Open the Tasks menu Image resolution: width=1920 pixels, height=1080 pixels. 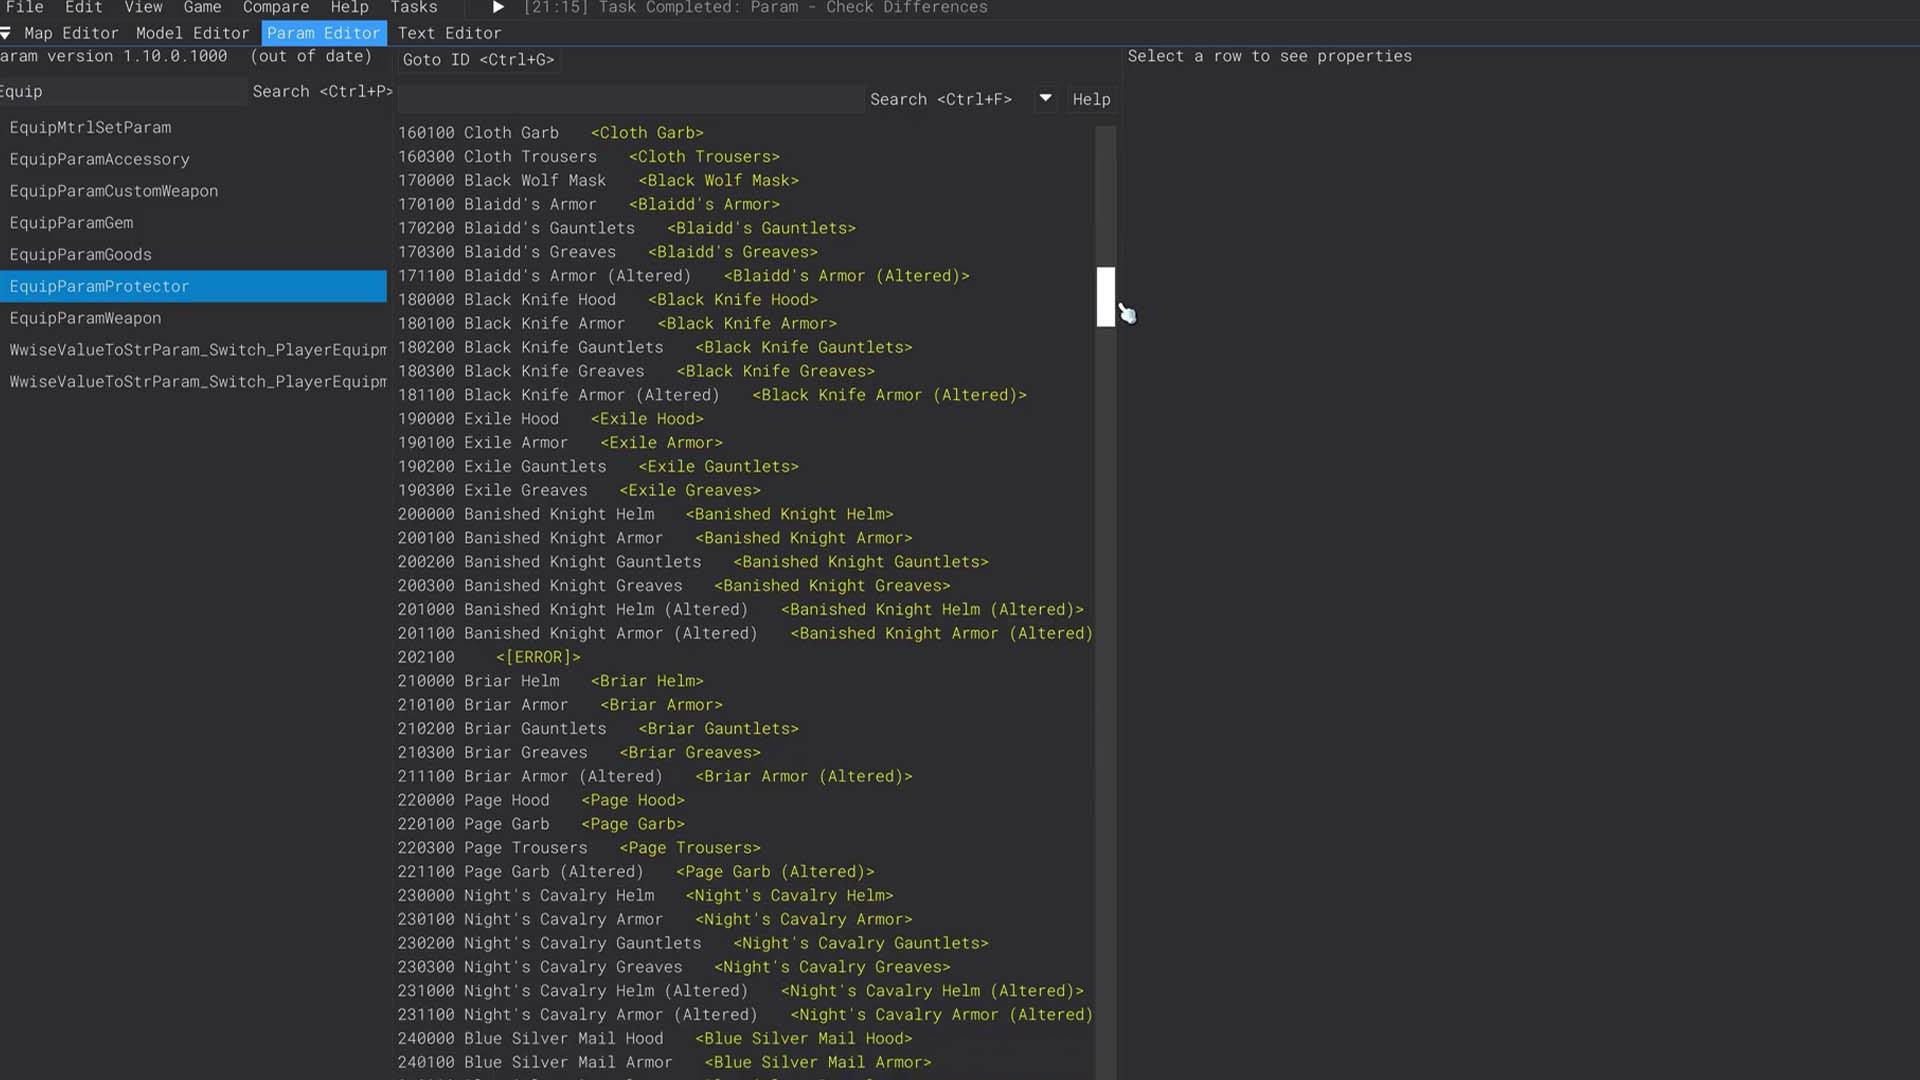pos(413,8)
